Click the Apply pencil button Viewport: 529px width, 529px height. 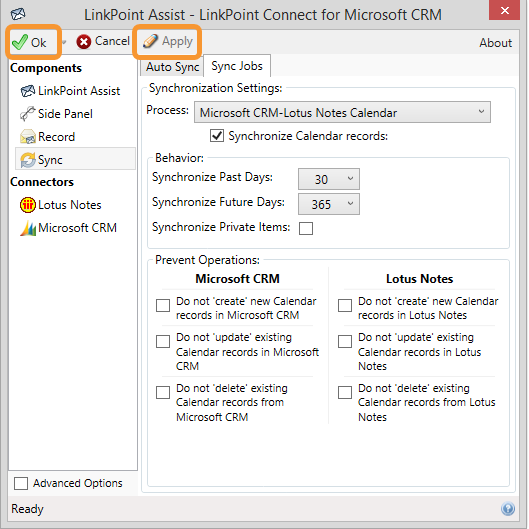(167, 41)
